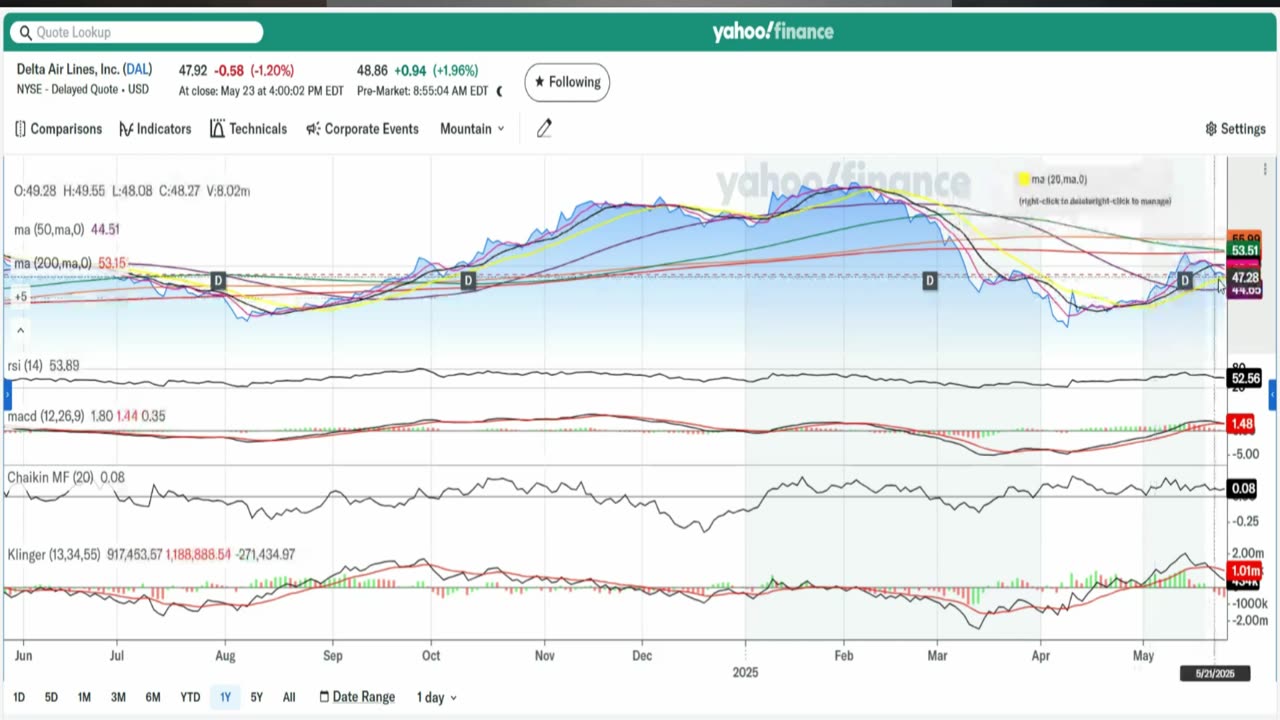Image resolution: width=1280 pixels, height=720 pixels.
Task: Click the Corporate Events megaphone icon
Action: pyautogui.click(x=313, y=129)
